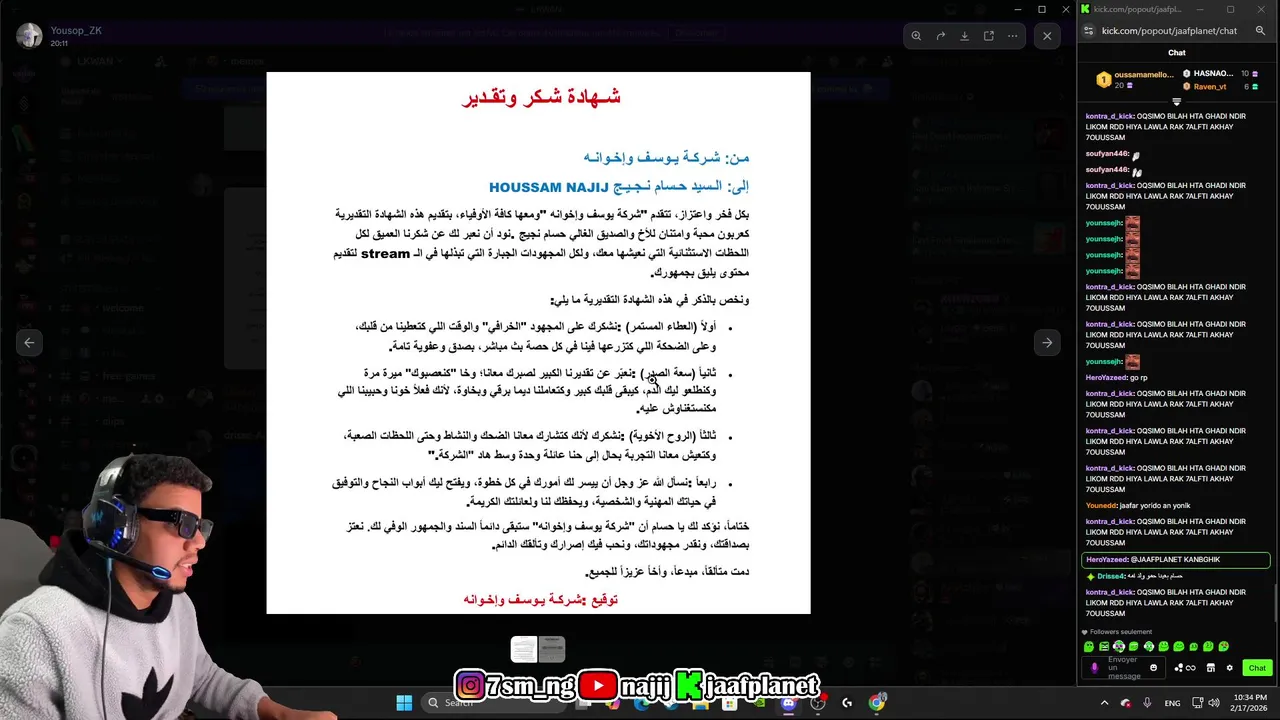
Task: Show hidden tray icons chevron
Action: (x=1104, y=703)
